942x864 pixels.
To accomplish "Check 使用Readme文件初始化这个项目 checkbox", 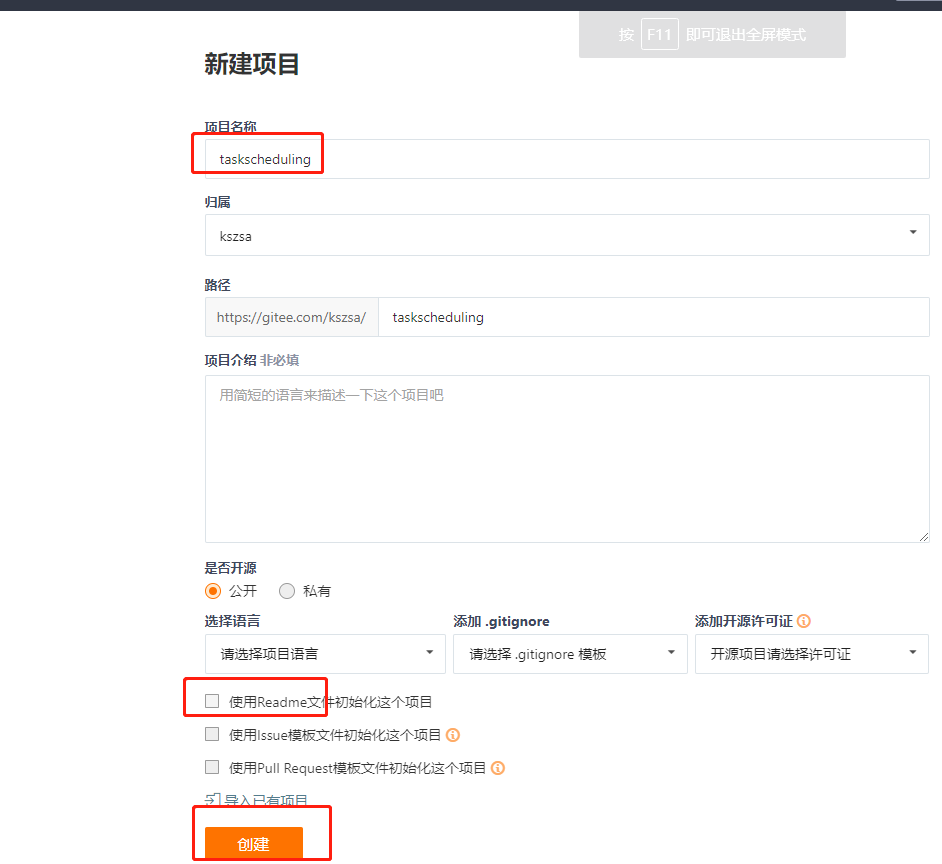I will coord(212,701).
